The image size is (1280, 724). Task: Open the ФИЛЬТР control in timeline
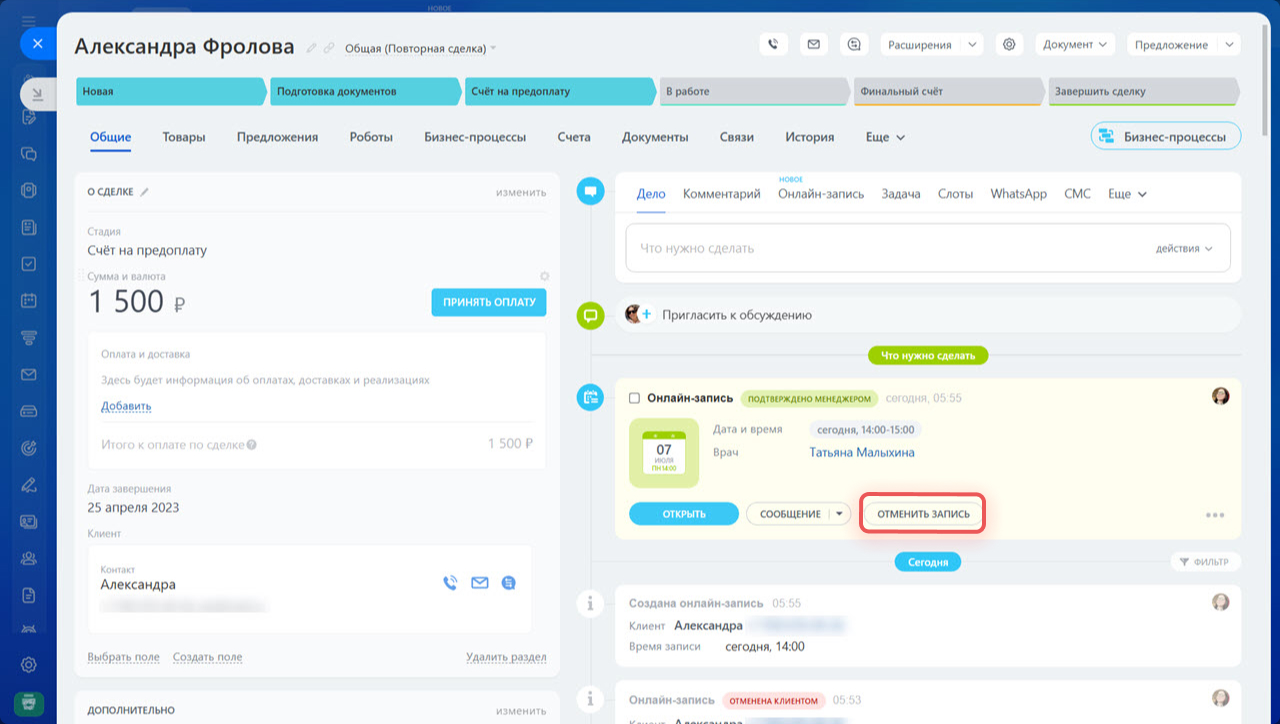1206,562
